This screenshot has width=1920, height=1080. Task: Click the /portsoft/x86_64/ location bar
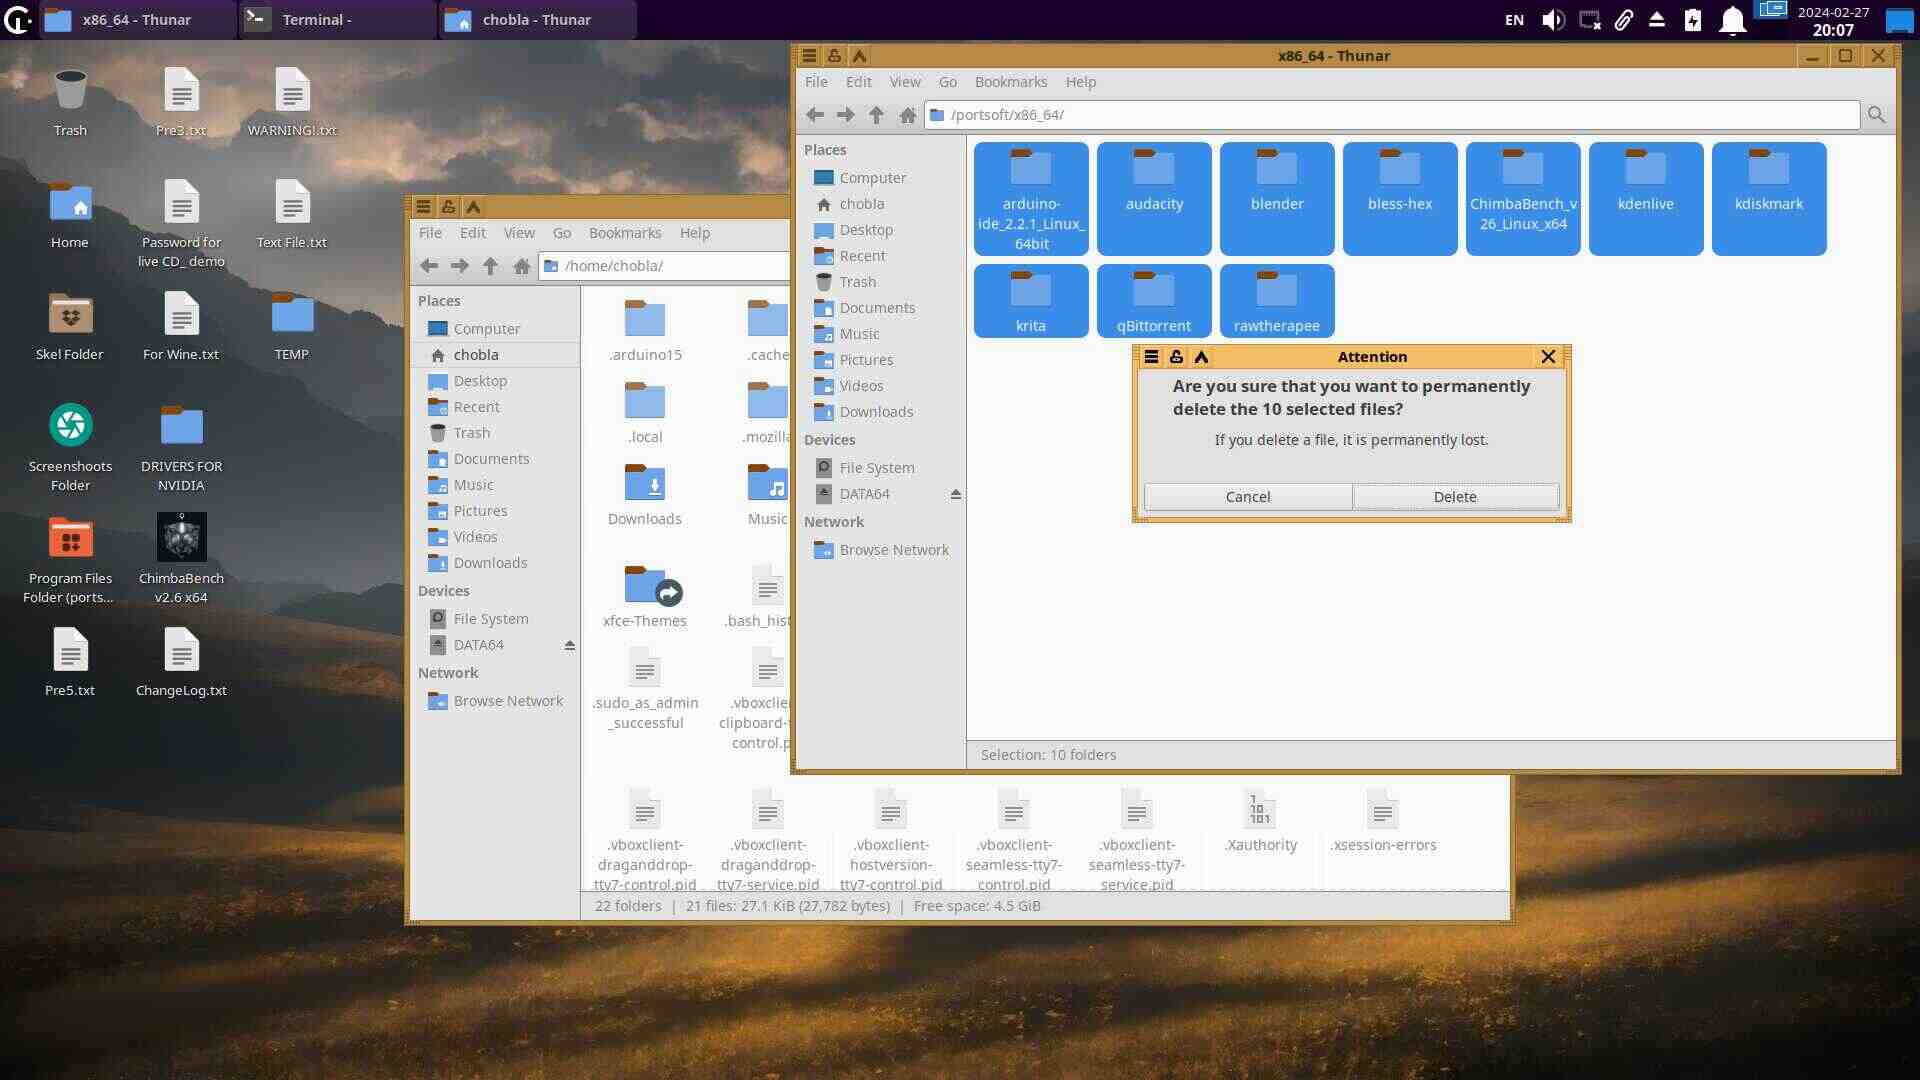(1390, 115)
